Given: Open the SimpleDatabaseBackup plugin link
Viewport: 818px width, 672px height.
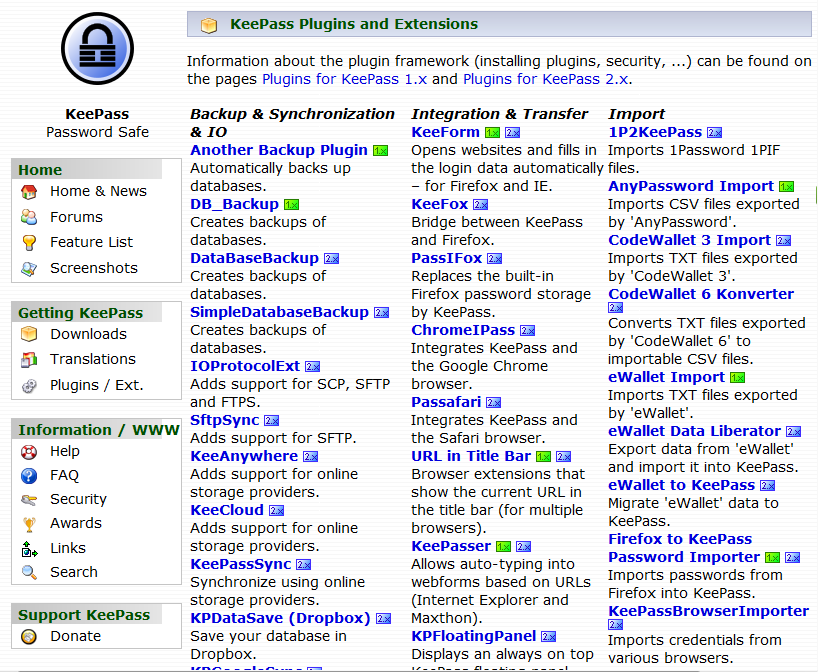Looking at the screenshot, I should (x=280, y=313).
